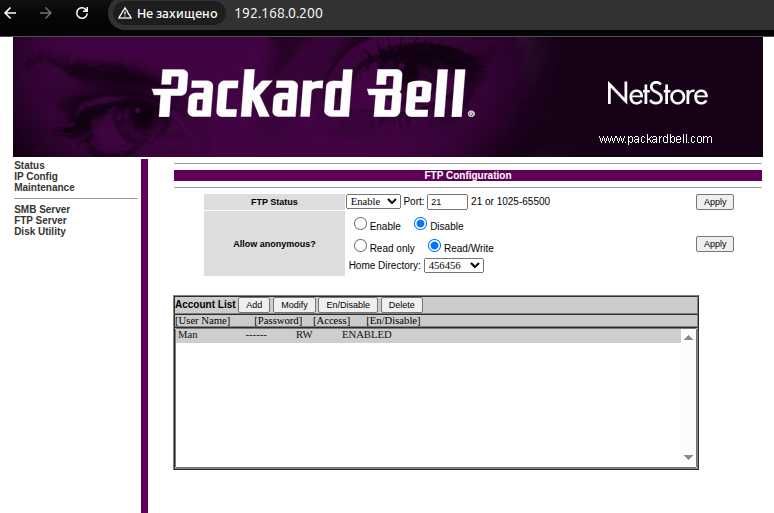This screenshot has height=513, width=774.
Task: Click the [User Name] column header
Action: 203,321
